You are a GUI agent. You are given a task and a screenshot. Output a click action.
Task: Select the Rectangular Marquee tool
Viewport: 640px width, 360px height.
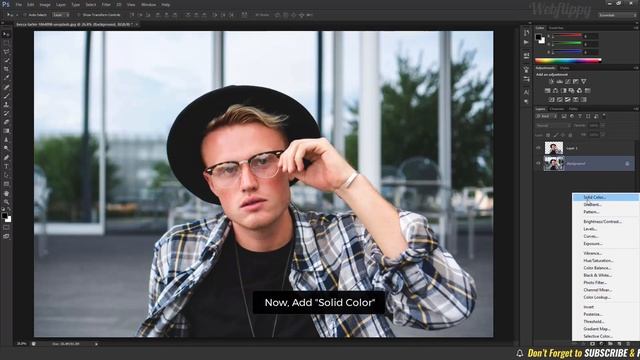coord(6,43)
